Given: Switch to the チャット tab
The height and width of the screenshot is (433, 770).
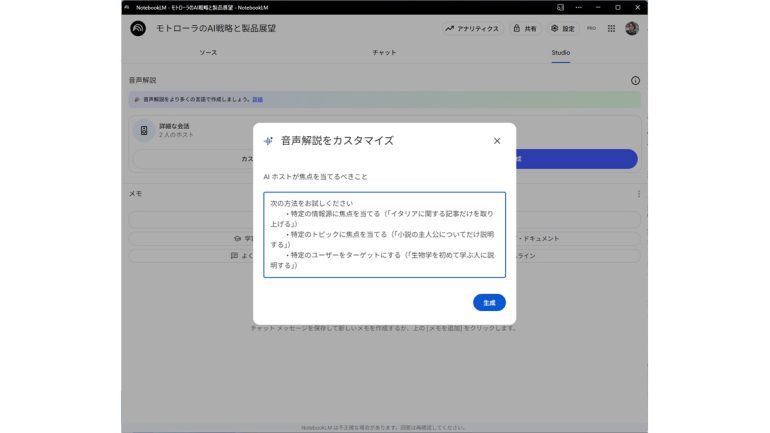Looking at the screenshot, I should click(x=384, y=53).
